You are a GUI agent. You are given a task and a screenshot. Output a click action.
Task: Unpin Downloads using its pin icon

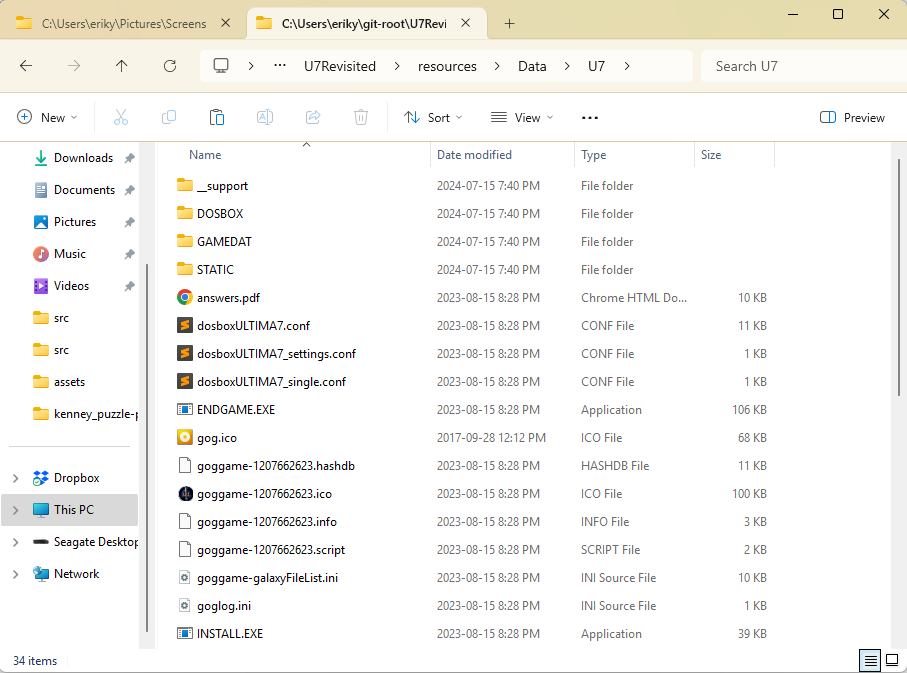tap(130, 158)
